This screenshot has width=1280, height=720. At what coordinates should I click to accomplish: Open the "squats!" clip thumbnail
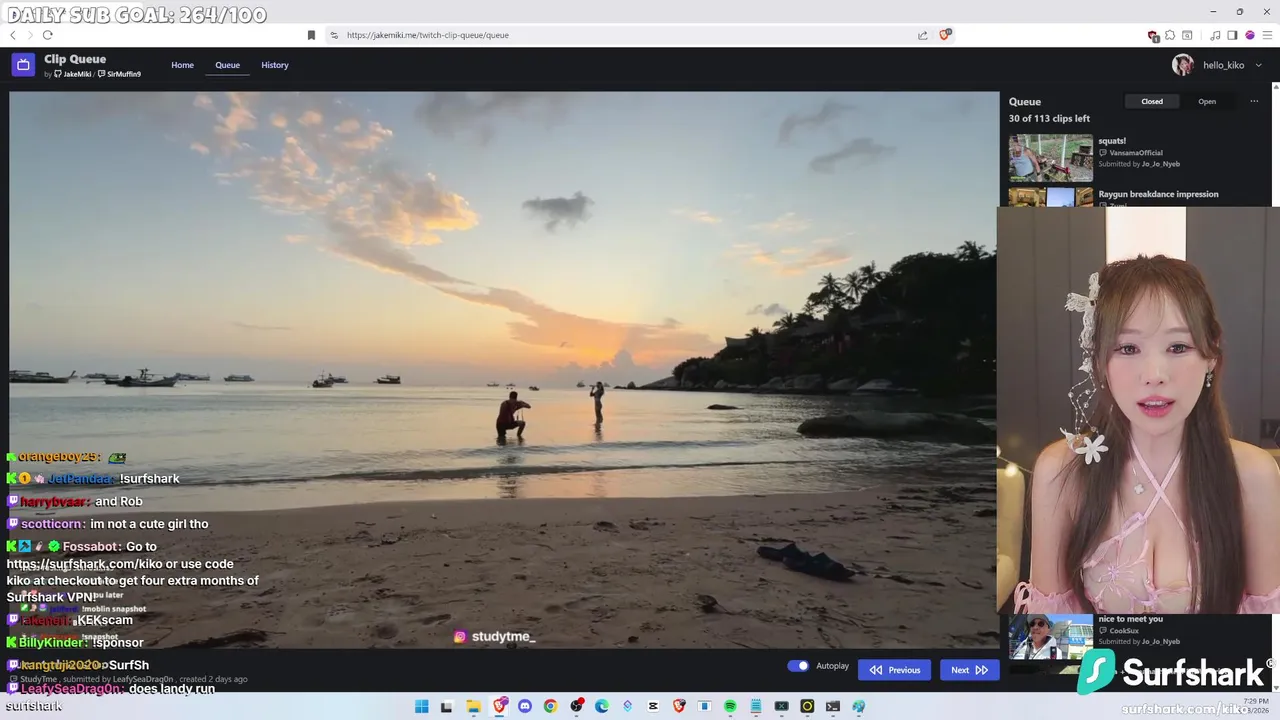(x=1050, y=158)
